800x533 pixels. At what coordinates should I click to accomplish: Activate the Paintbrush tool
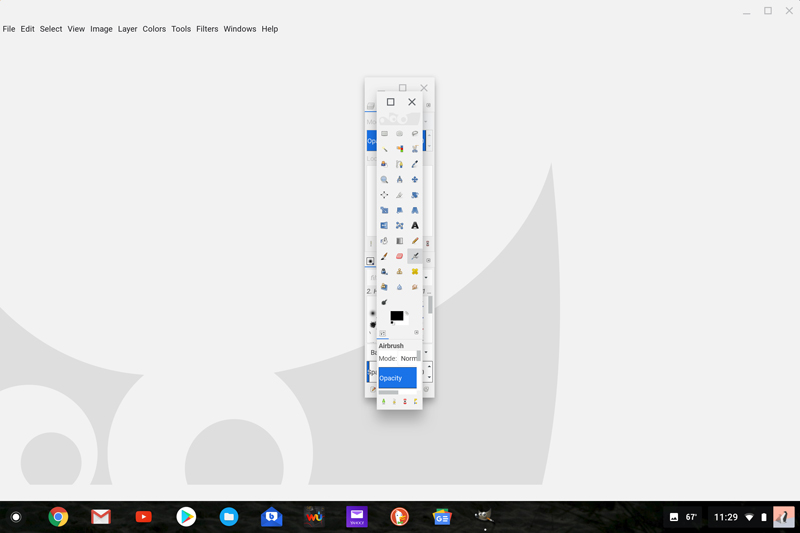[x=384, y=256]
